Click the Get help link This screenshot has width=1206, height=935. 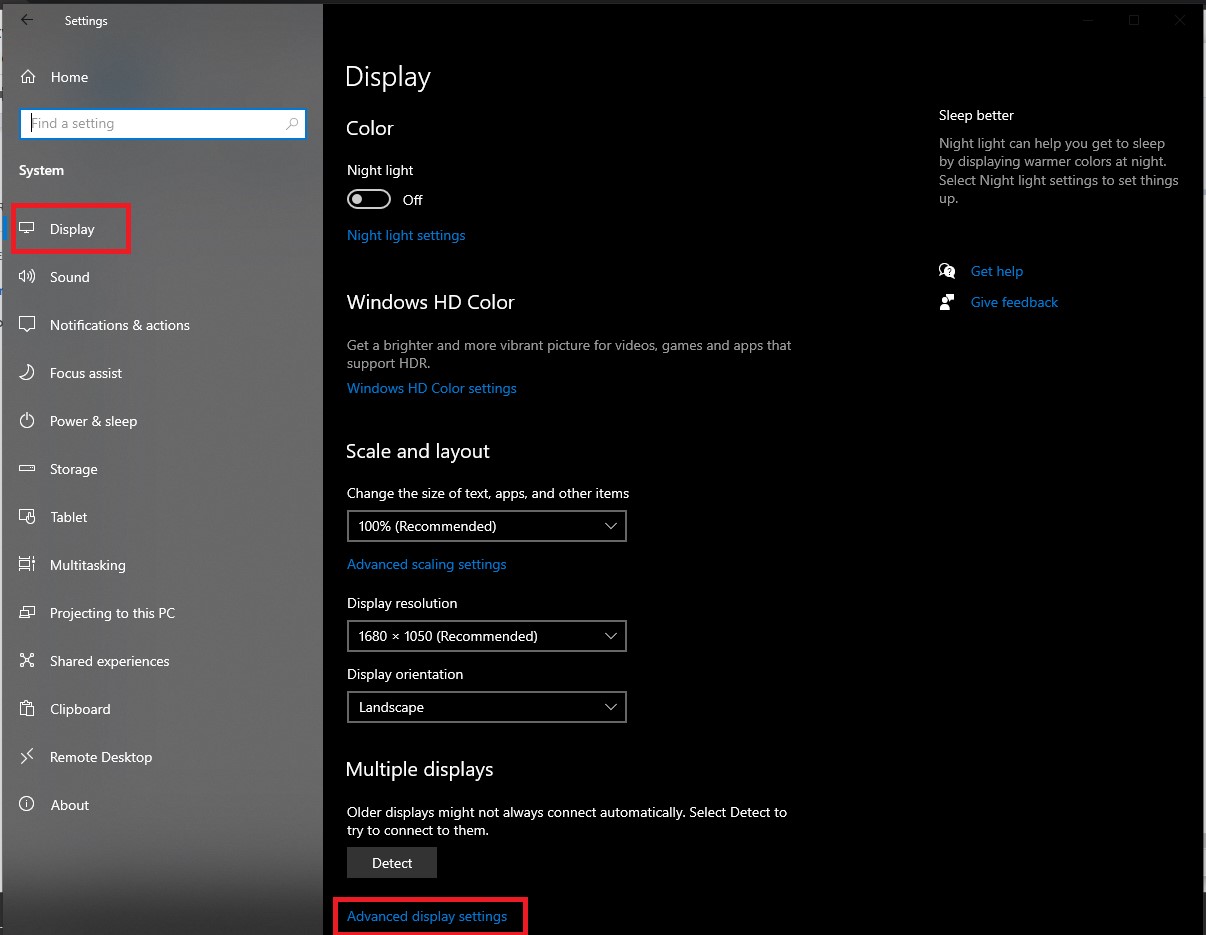pos(996,271)
